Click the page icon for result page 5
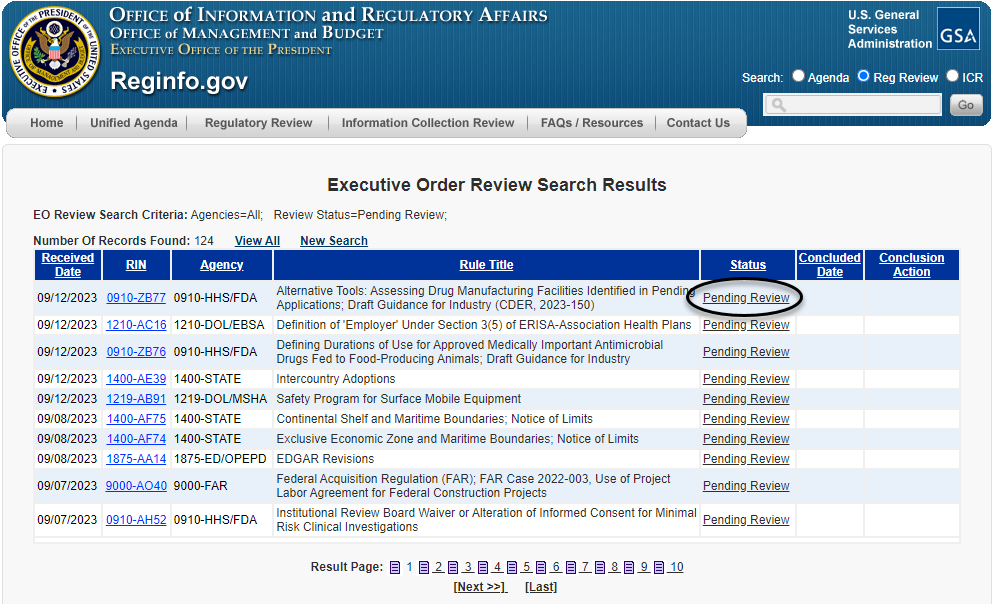Viewport: 992px width, 604px height. coord(512,567)
